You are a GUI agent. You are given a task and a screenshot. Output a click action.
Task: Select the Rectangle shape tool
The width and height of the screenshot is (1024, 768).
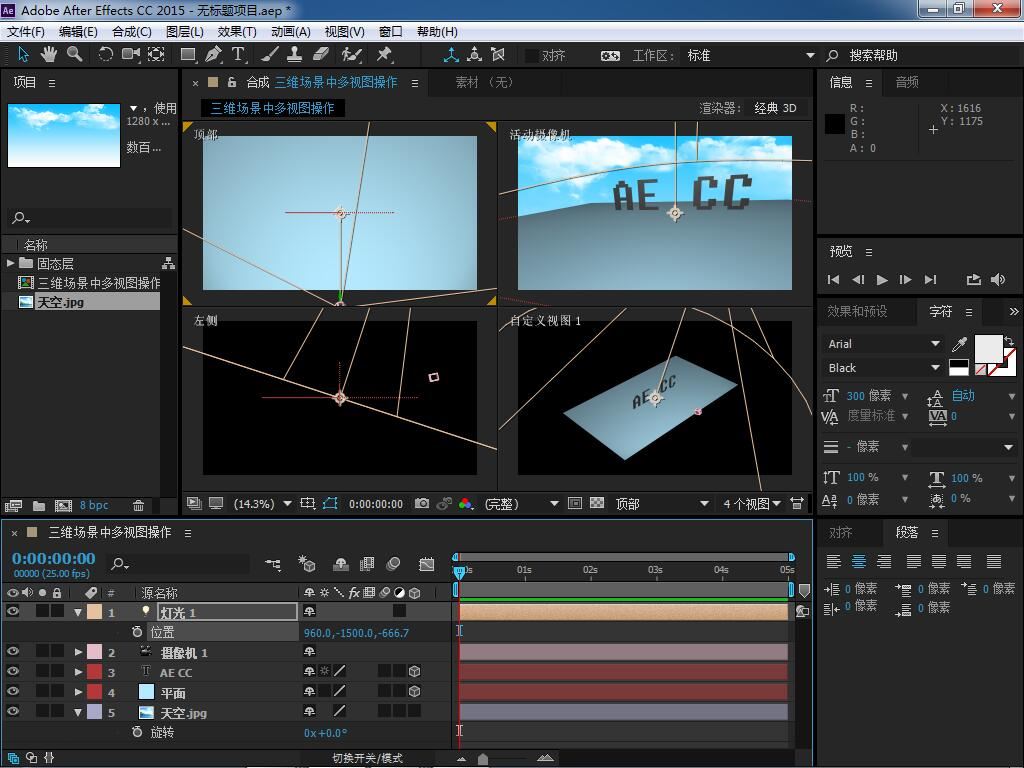pos(188,55)
